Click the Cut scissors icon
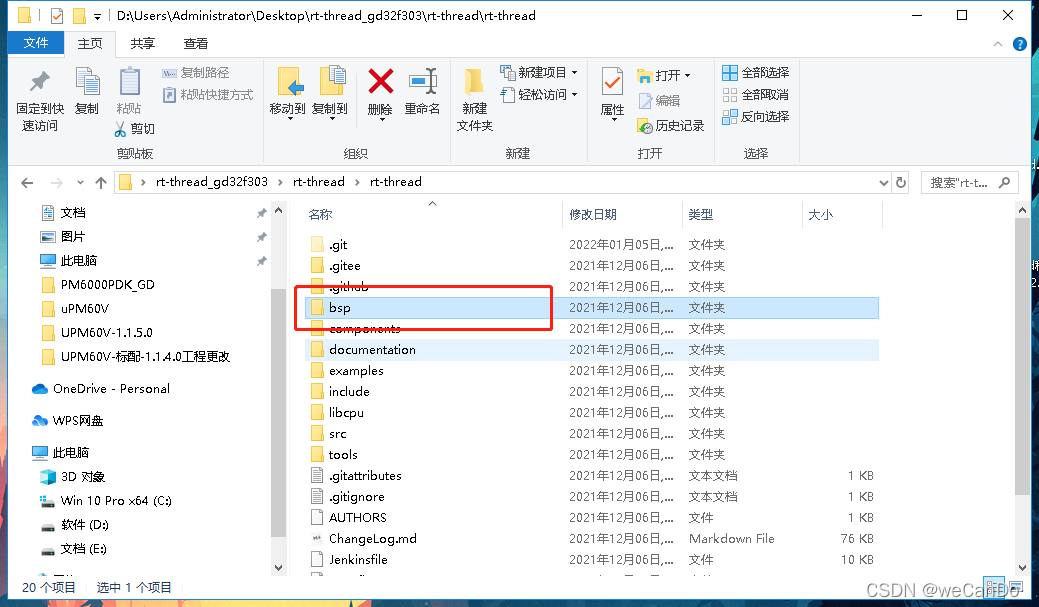 coord(120,129)
